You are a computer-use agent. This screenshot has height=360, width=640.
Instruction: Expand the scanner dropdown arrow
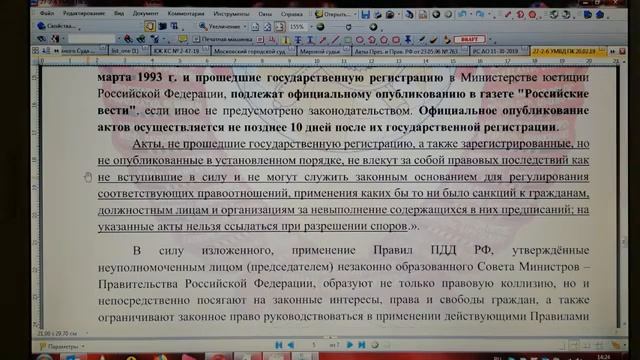click(x=398, y=15)
